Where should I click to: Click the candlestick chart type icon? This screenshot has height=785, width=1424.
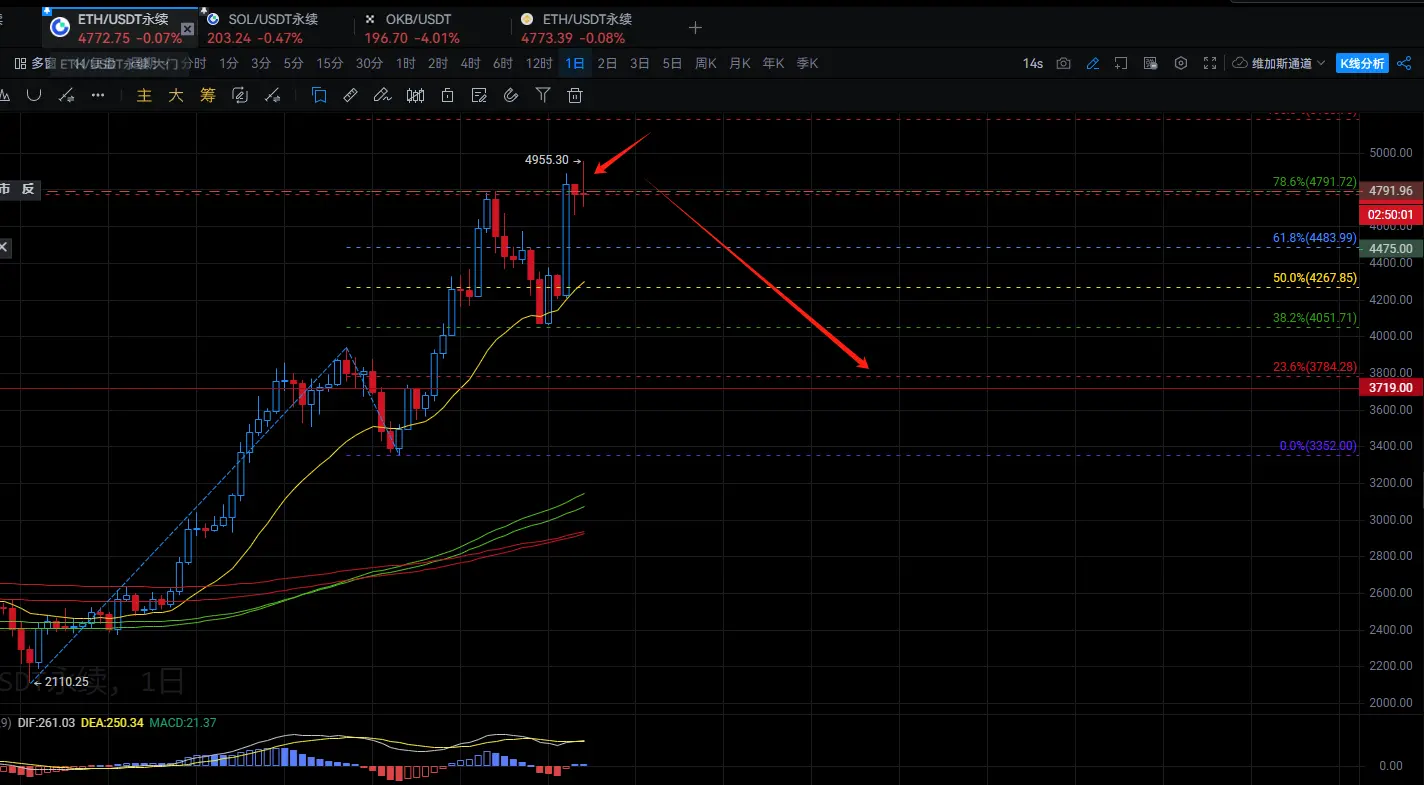point(415,95)
